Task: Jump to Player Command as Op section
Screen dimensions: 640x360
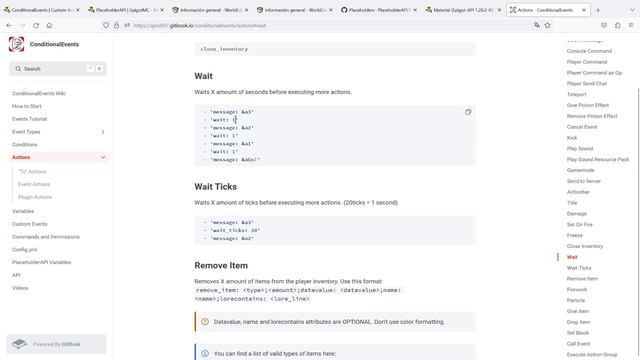Action: click(x=594, y=73)
